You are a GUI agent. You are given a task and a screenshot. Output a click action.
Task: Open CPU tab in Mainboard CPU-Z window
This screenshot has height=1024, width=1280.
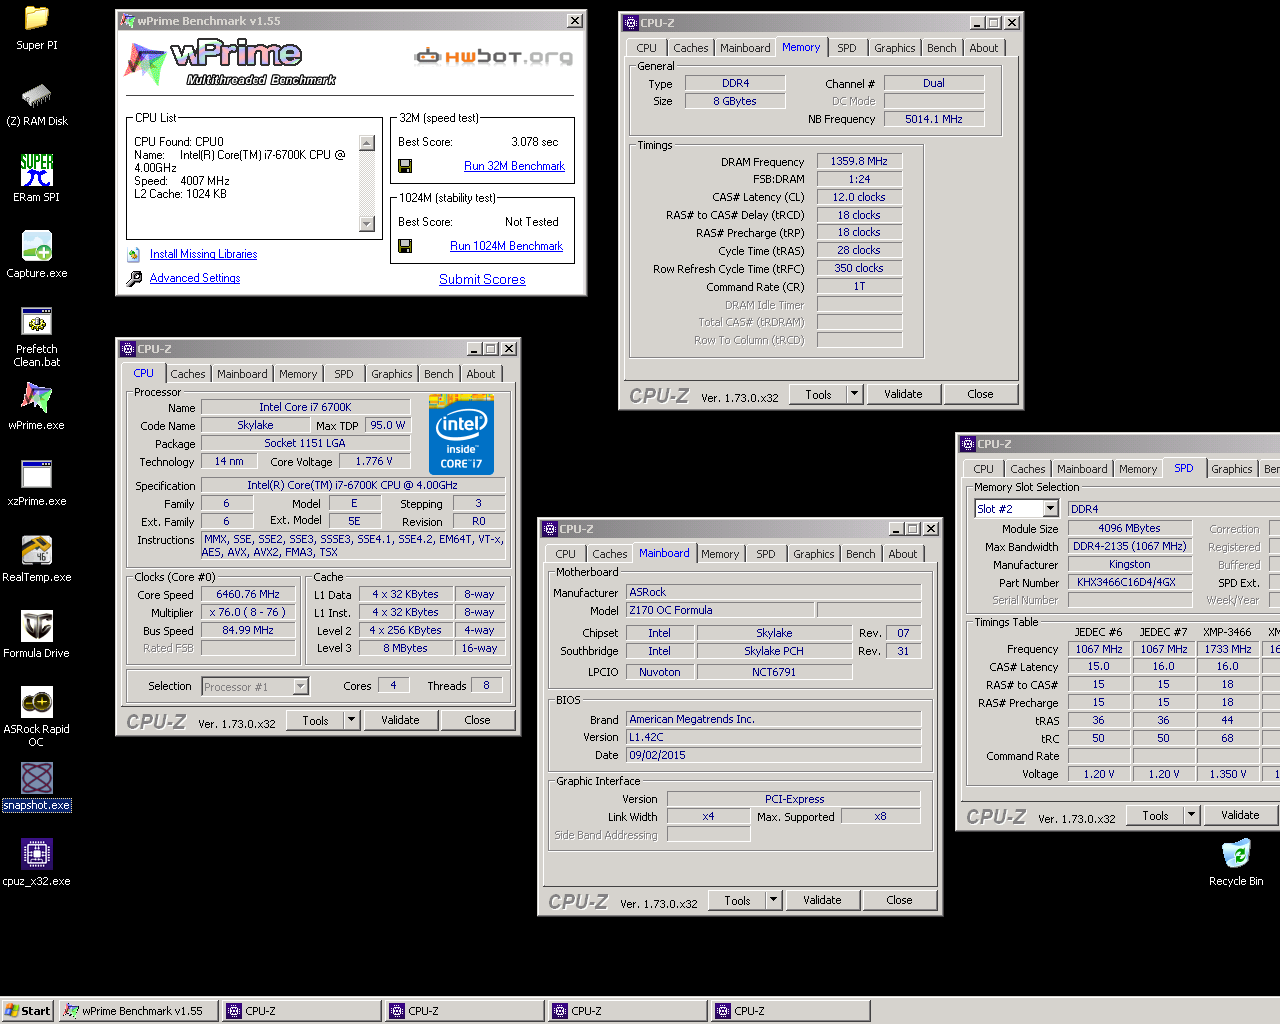(566, 554)
